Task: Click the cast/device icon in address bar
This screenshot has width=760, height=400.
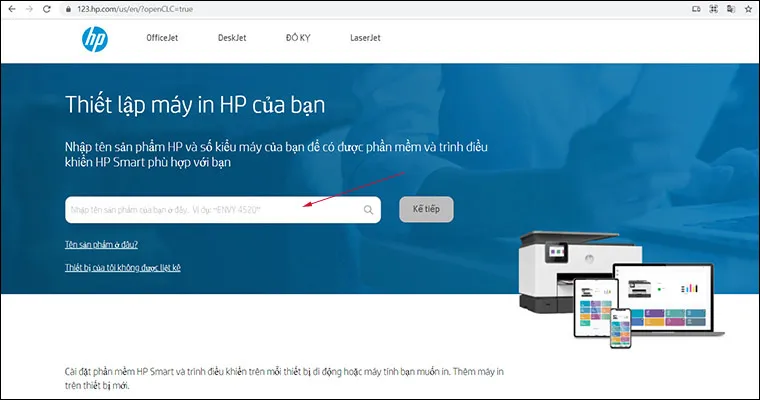Action: pyautogui.click(x=696, y=9)
